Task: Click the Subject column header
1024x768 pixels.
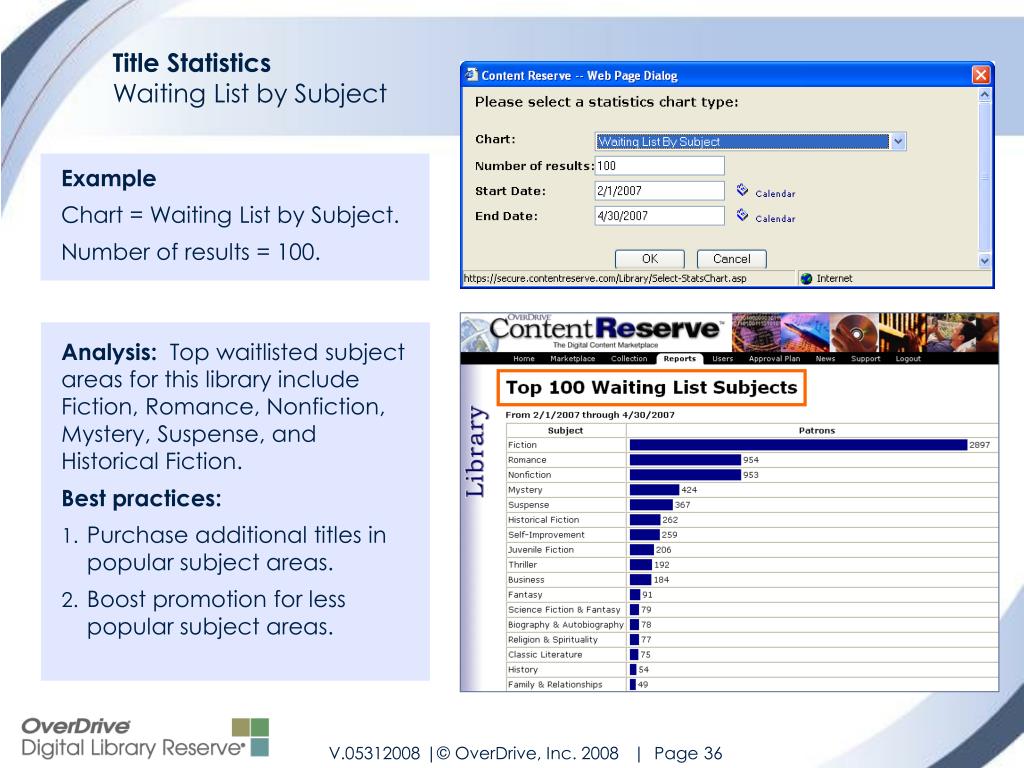Action: tap(566, 430)
